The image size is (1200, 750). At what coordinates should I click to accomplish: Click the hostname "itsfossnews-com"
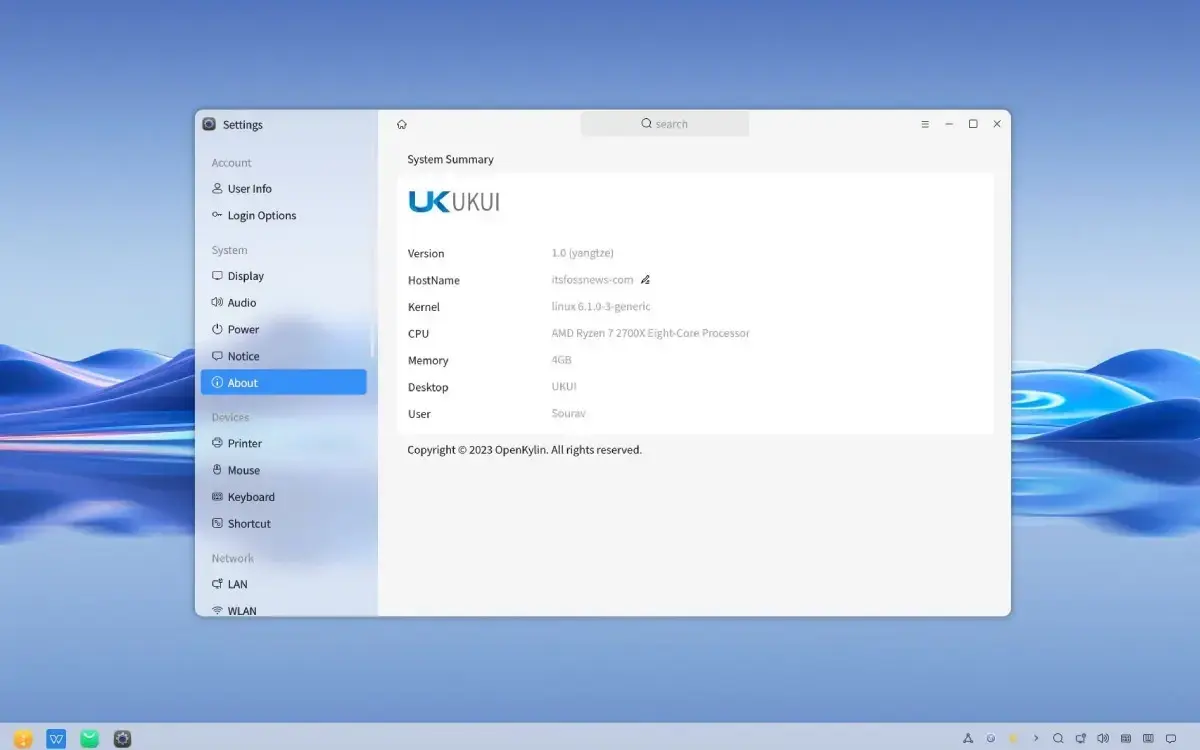592,280
